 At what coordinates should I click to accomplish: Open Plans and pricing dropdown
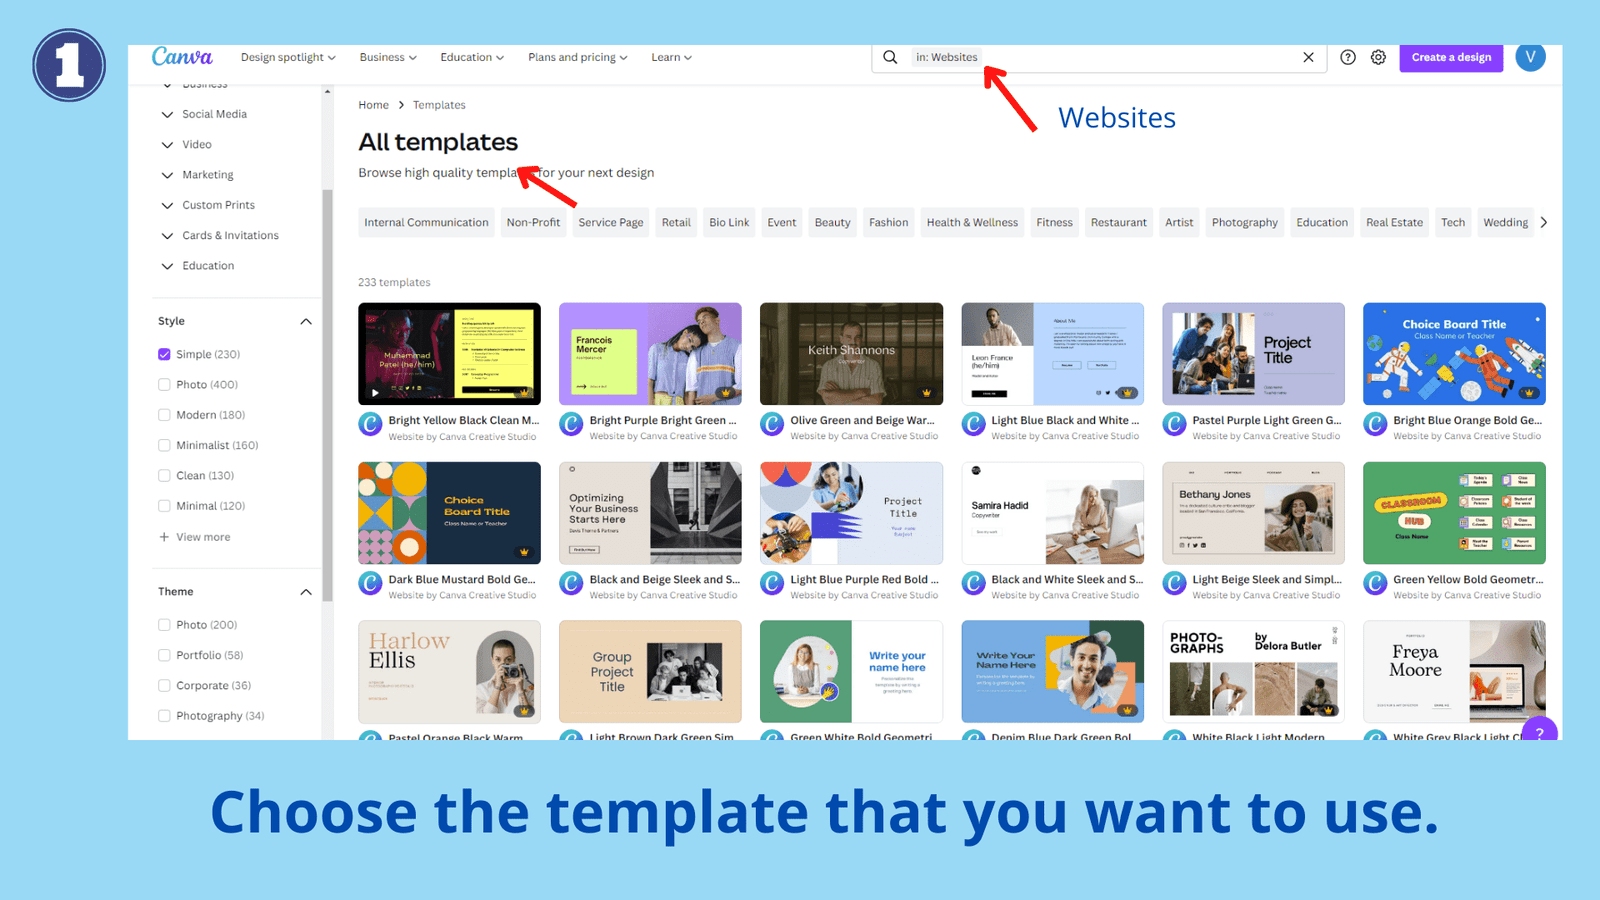(x=578, y=57)
